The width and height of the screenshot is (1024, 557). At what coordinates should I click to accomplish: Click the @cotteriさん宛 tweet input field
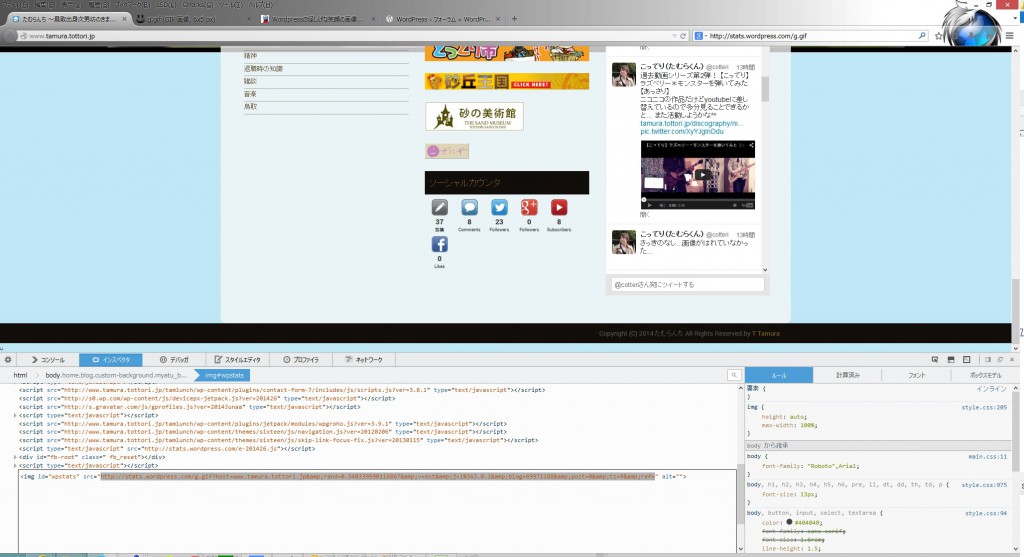click(686, 285)
